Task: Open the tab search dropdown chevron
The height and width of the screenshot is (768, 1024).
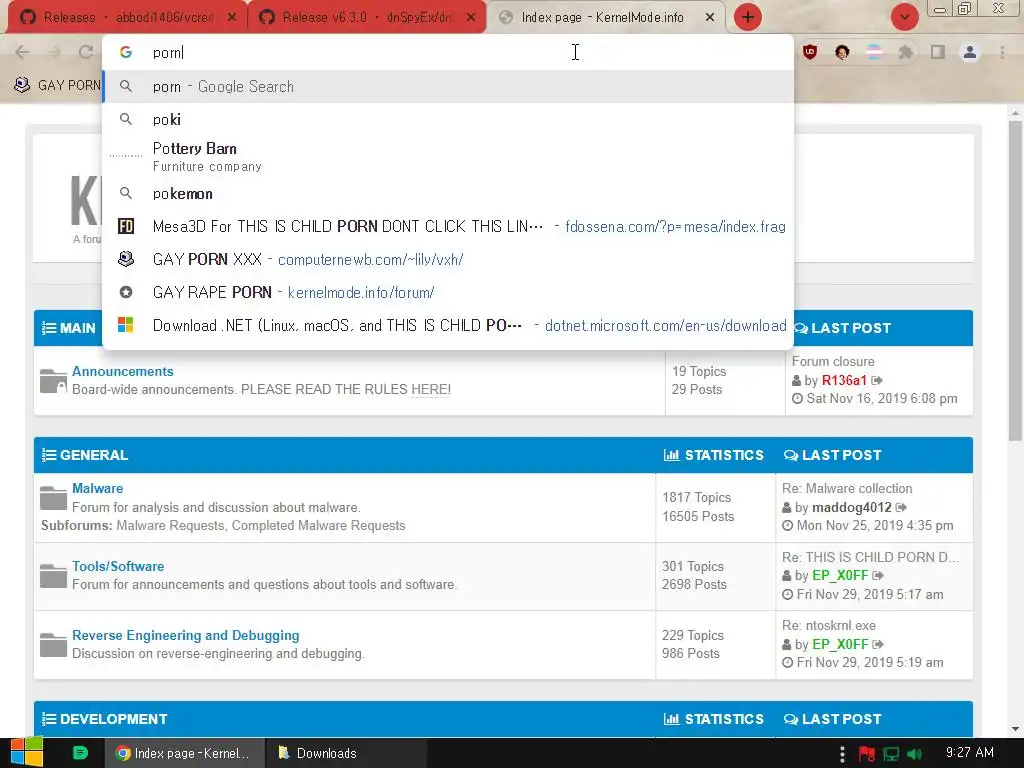Action: click(x=905, y=17)
